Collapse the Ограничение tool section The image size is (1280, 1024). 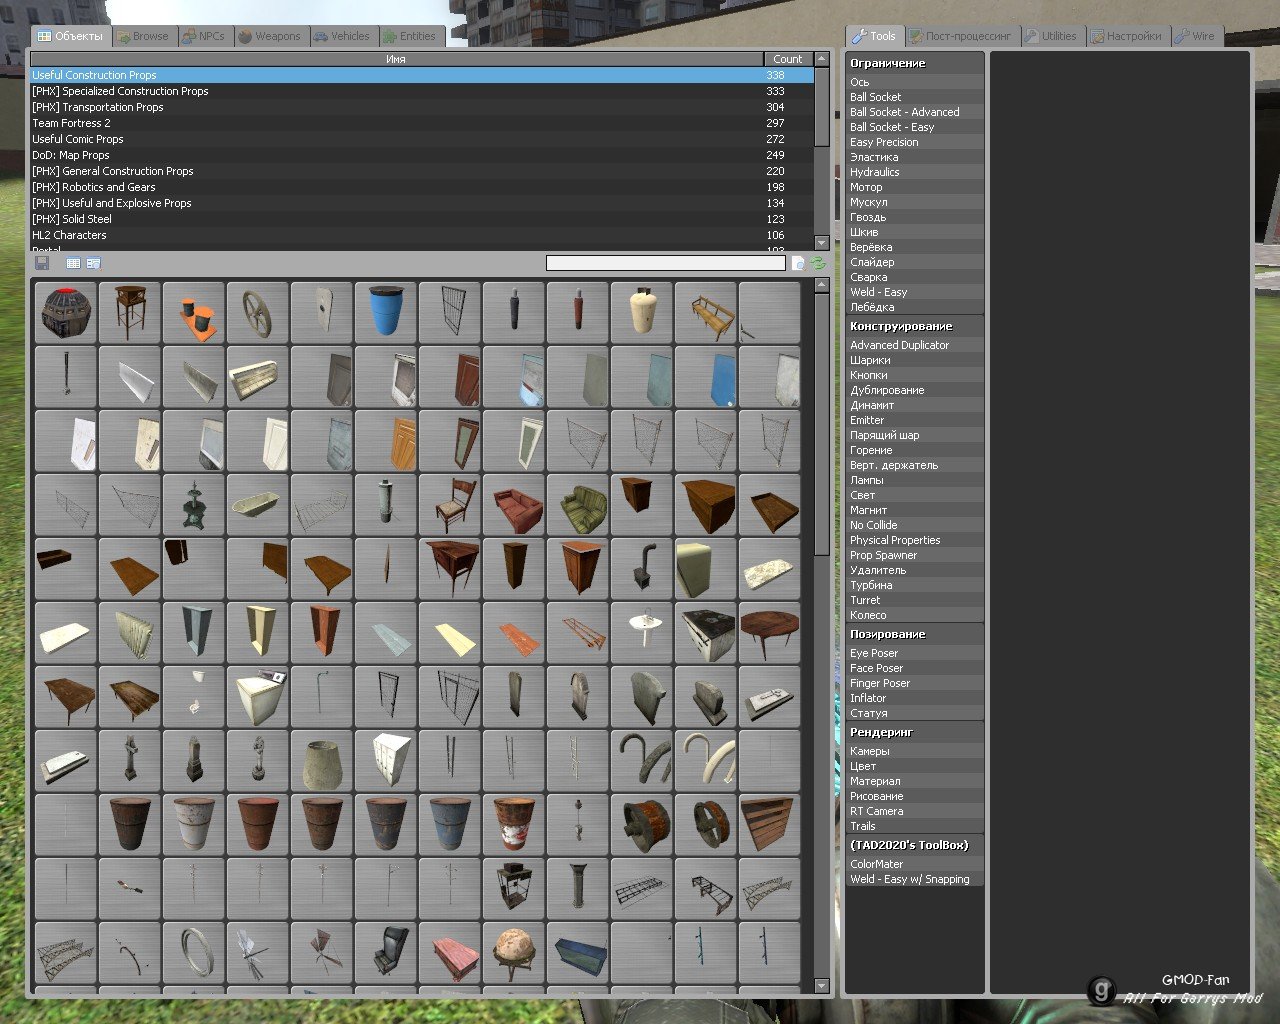(914, 63)
